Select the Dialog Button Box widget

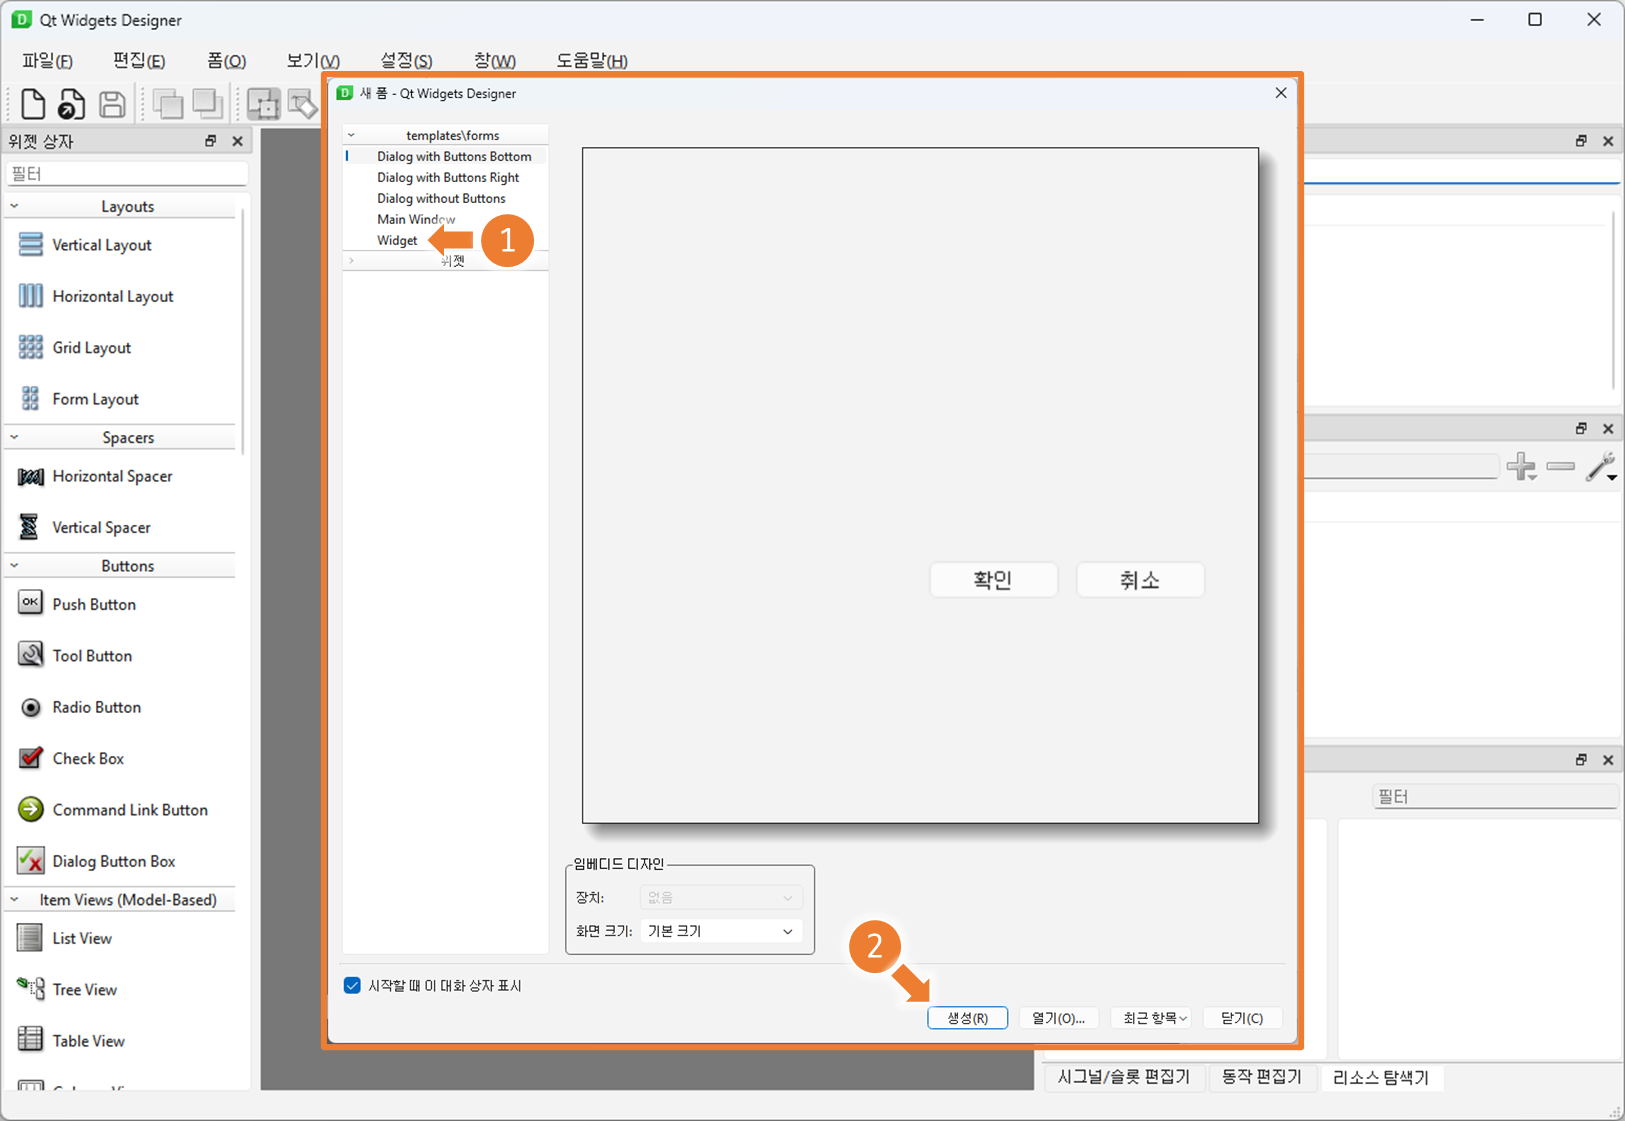pos(114,861)
